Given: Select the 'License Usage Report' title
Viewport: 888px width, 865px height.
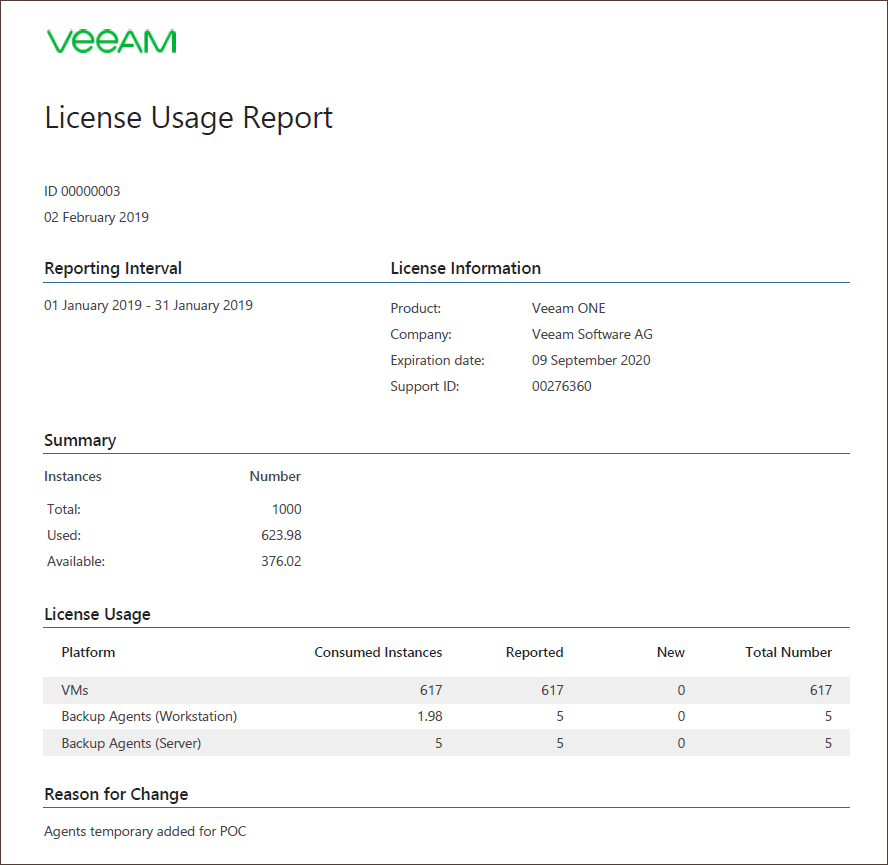Looking at the screenshot, I should pyautogui.click(x=189, y=118).
